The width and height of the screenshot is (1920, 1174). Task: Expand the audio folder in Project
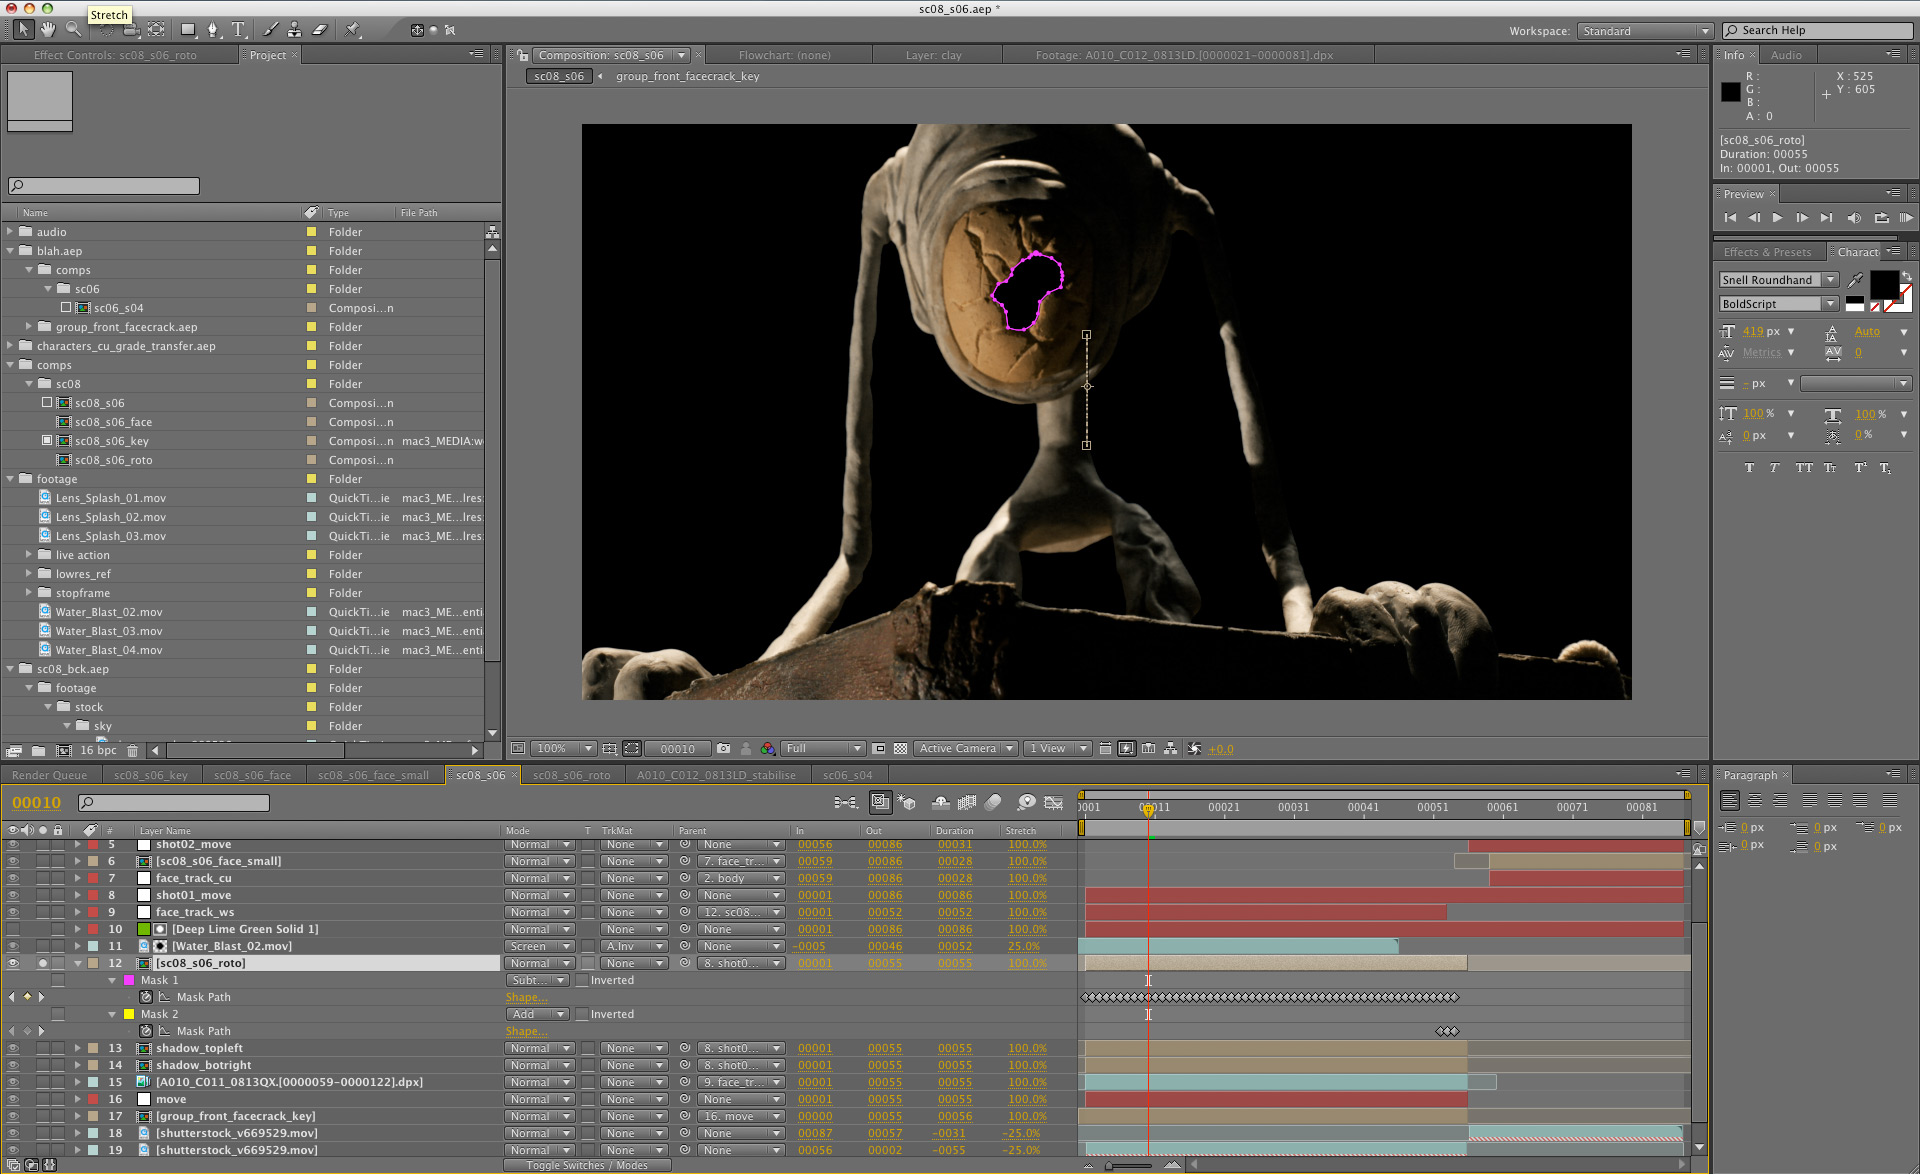10,231
